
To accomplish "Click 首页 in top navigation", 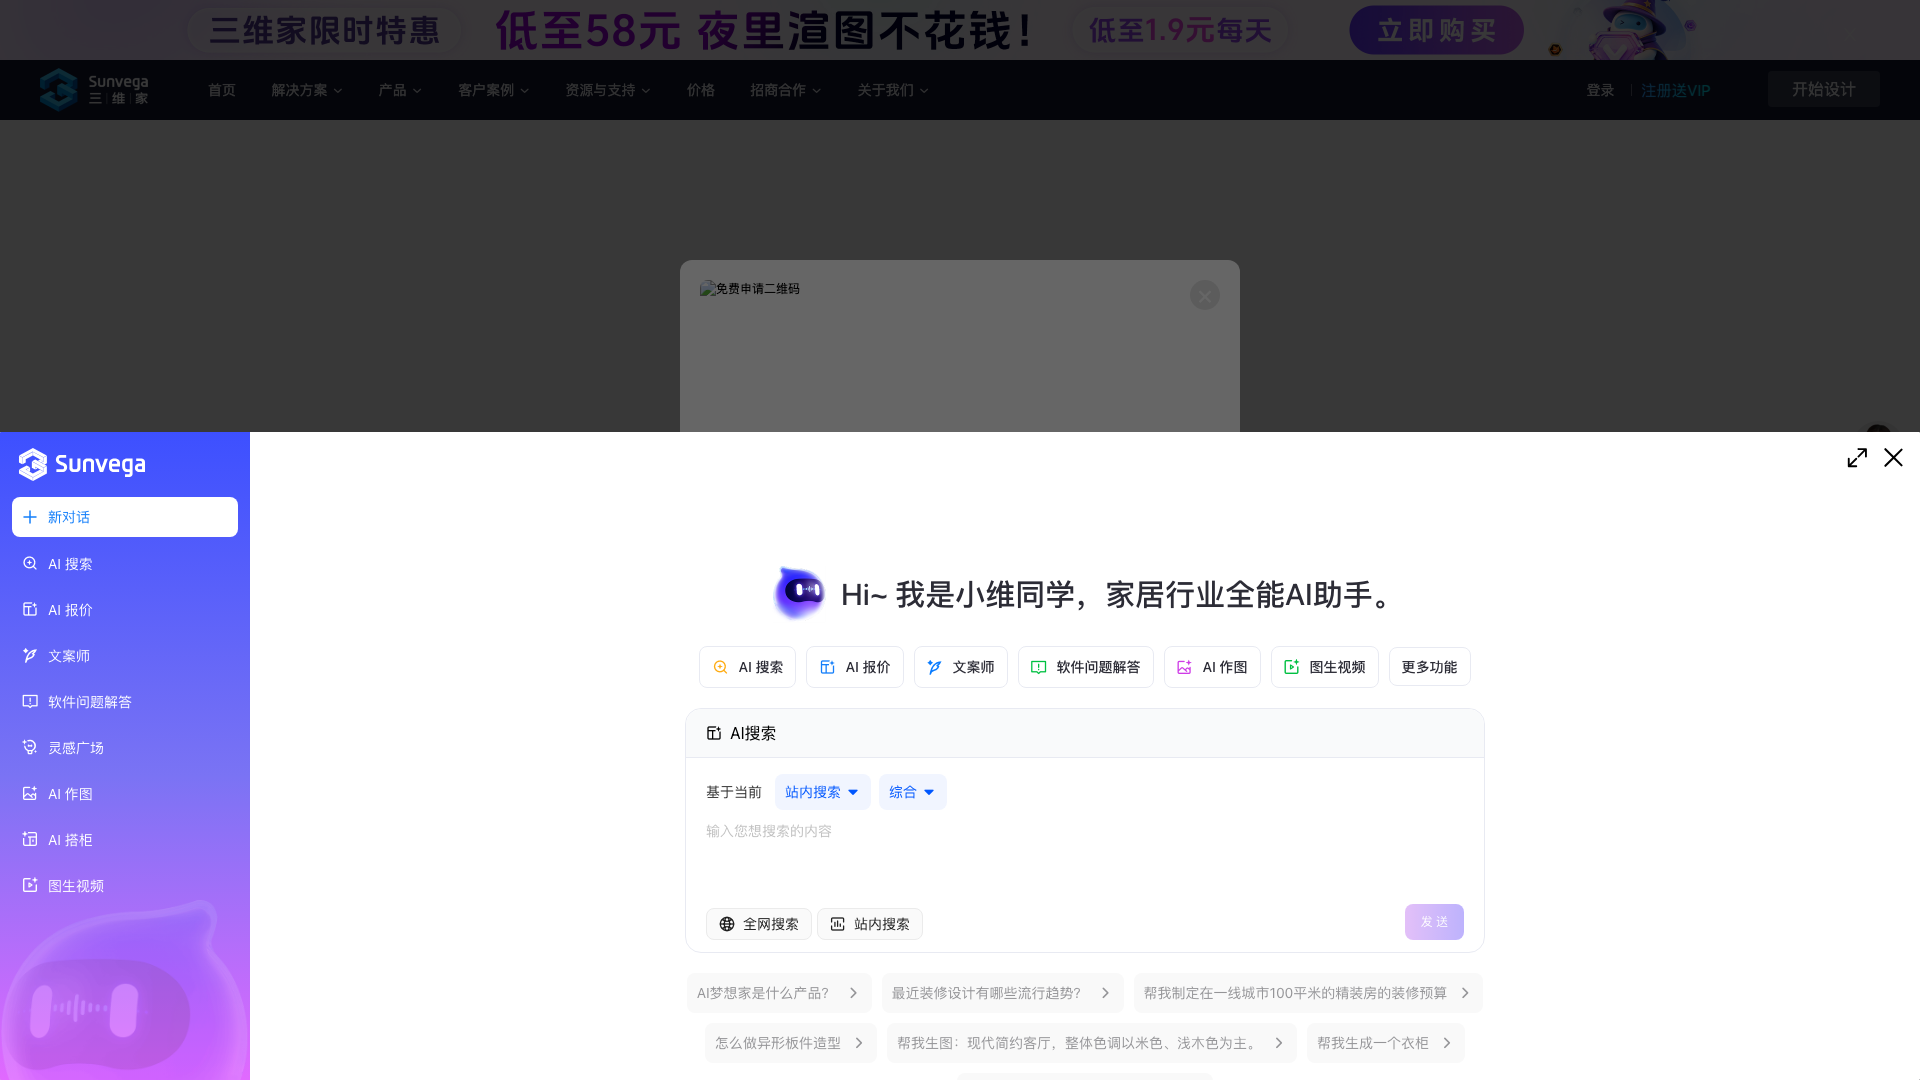I will point(222,90).
